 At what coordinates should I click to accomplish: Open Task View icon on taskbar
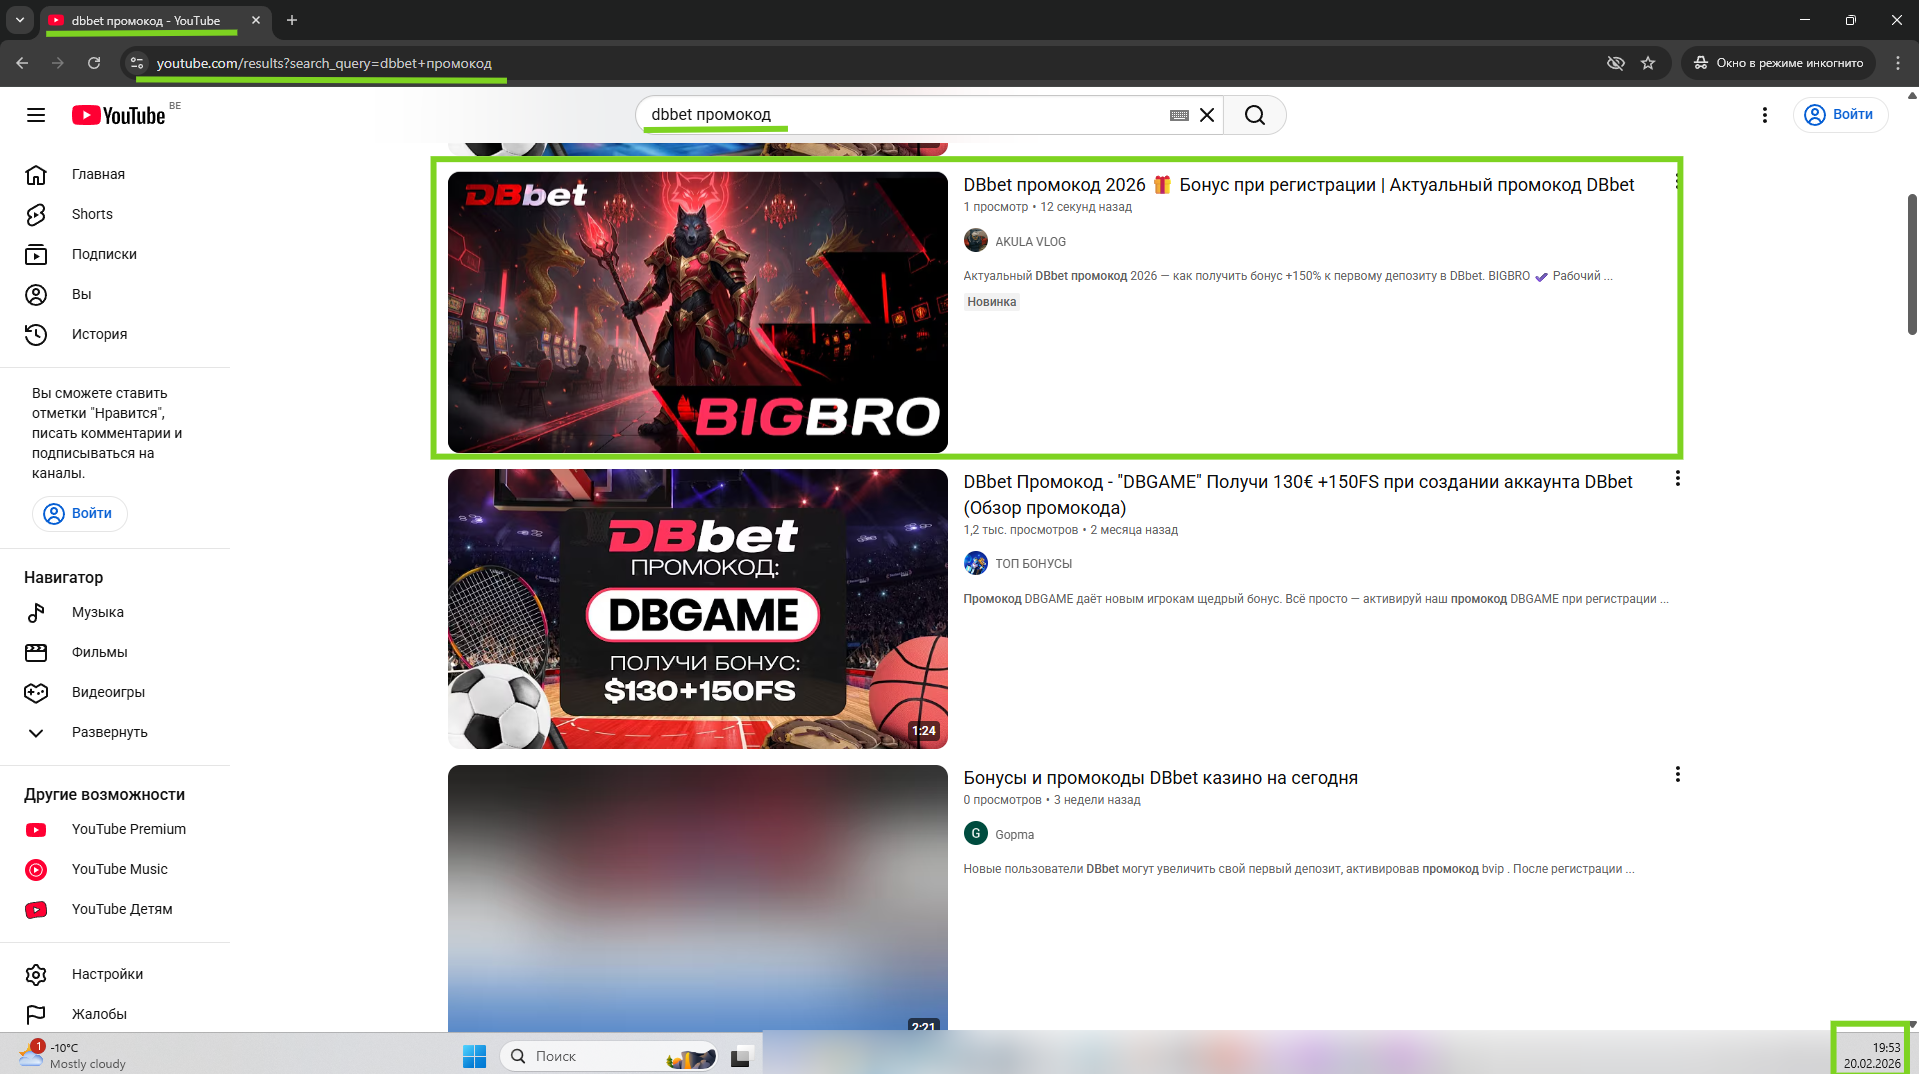[x=741, y=1056]
